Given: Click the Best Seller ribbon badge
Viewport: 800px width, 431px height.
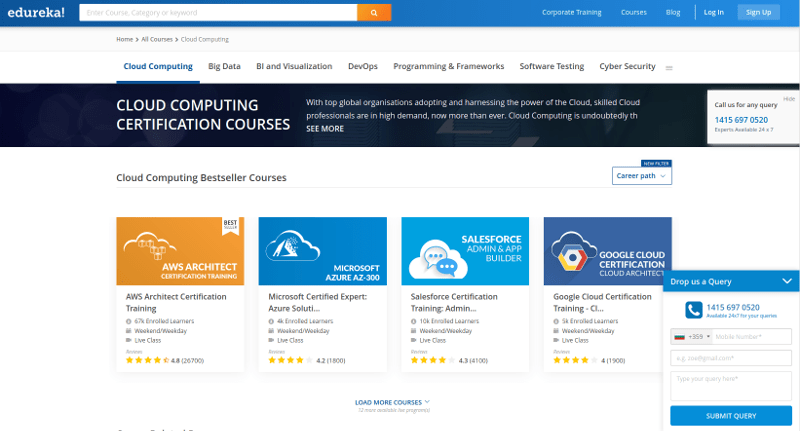Looking at the screenshot, I should (x=230, y=225).
